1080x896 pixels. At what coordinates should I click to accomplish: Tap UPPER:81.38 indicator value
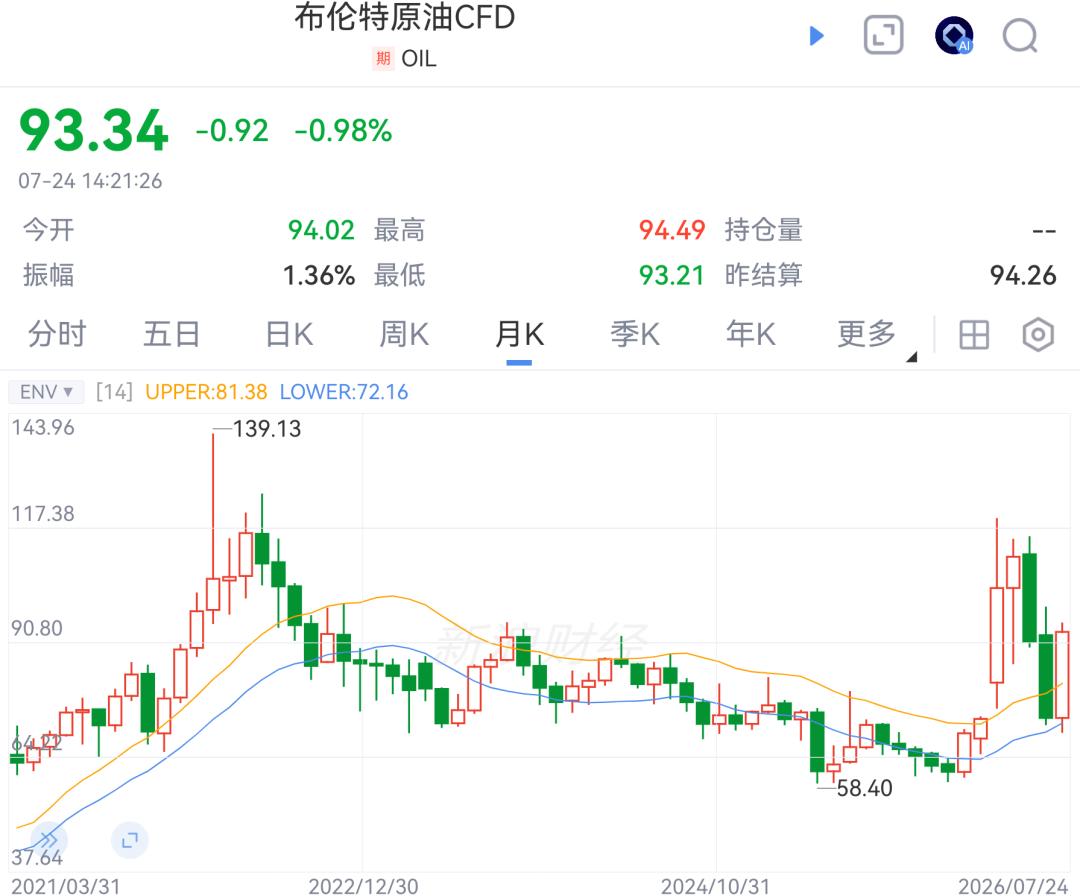click(x=206, y=392)
